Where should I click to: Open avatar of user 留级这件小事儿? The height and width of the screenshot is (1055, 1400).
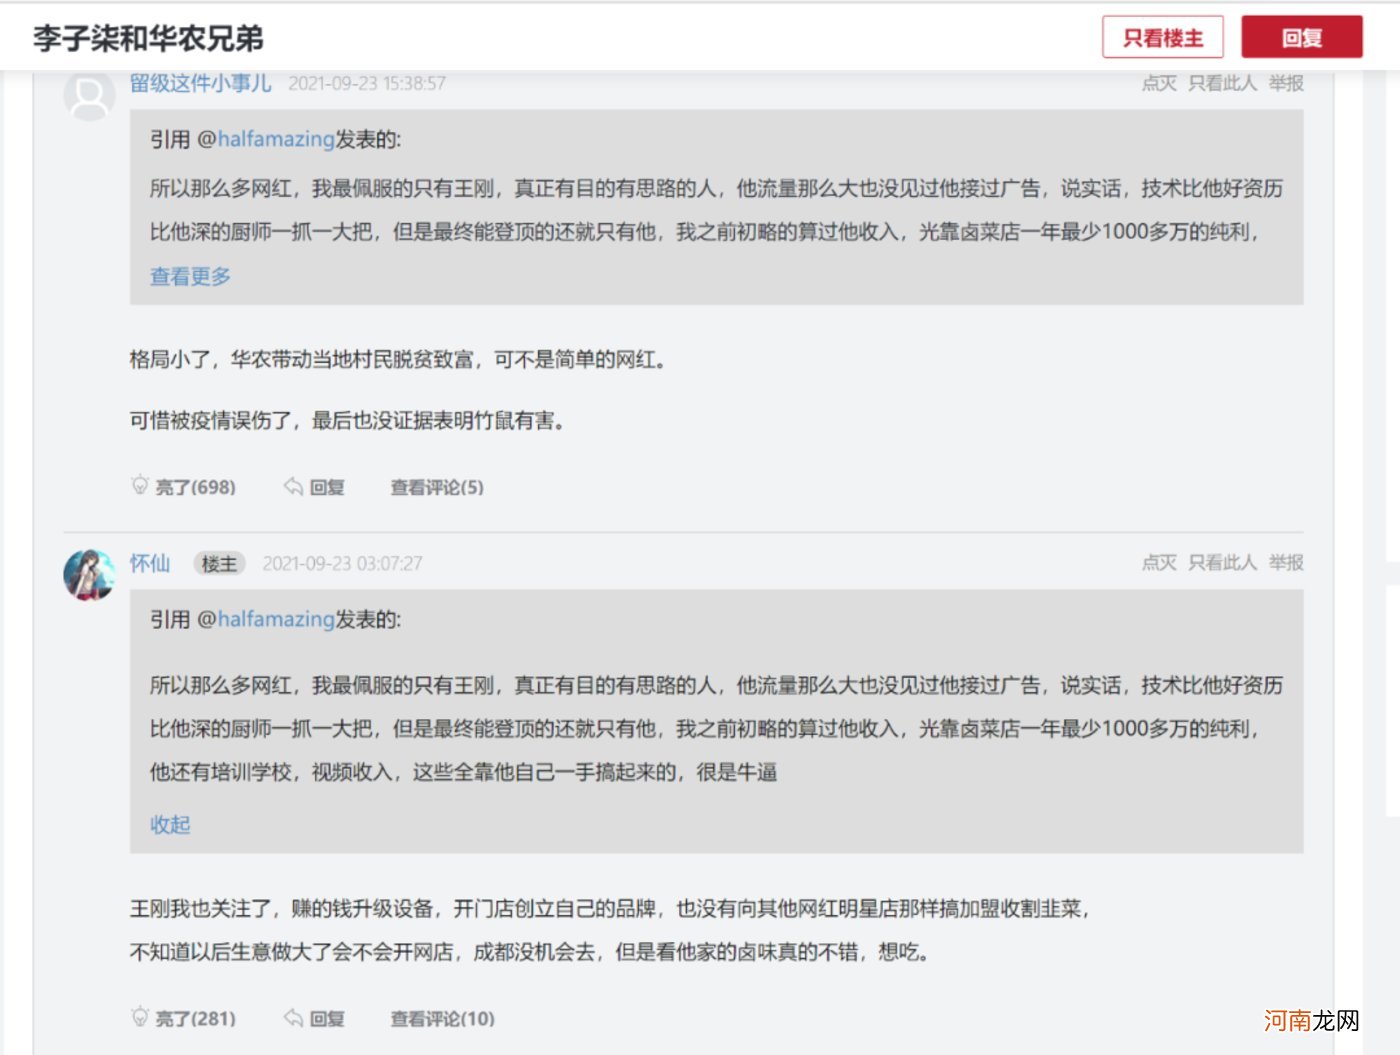(89, 95)
